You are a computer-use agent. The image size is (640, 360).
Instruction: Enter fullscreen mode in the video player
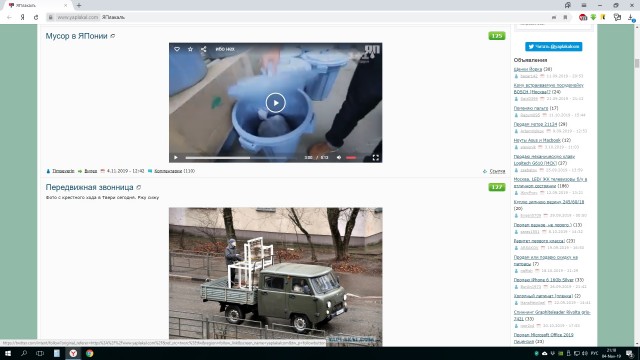376,158
